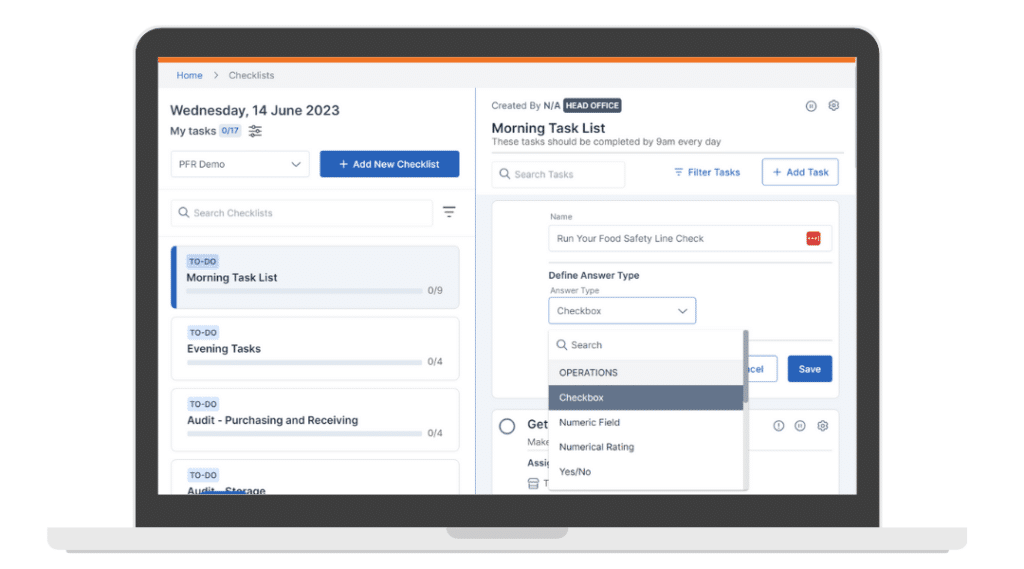Pause the Morning Task List checklist
1024x569 pixels.
[x=811, y=106]
